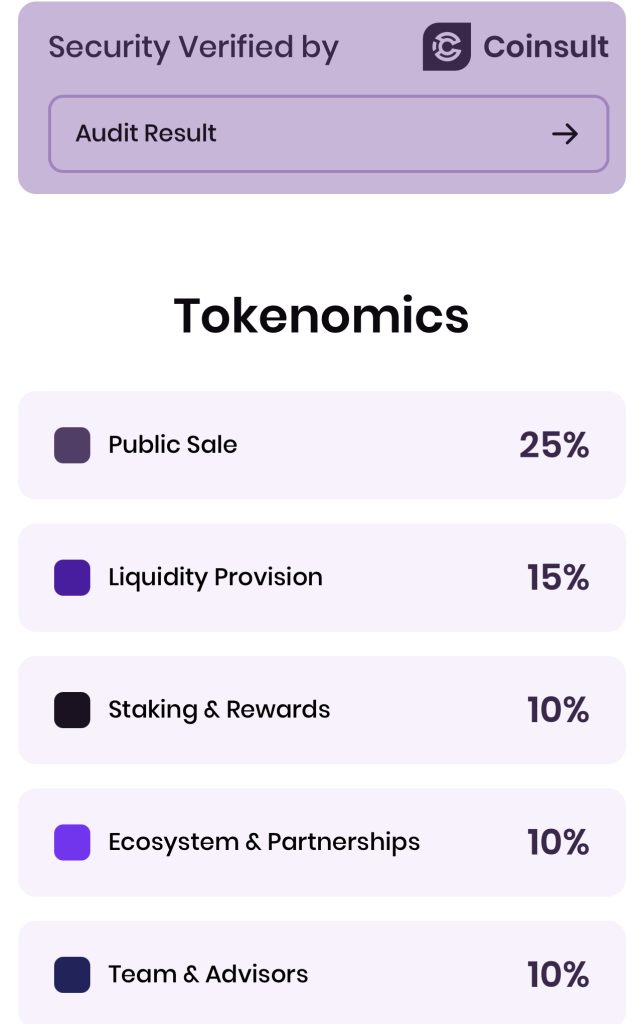Select the Staking & Rewards label
Image resolution: width=644 pixels, height=1024 pixels.
point(219,710)
